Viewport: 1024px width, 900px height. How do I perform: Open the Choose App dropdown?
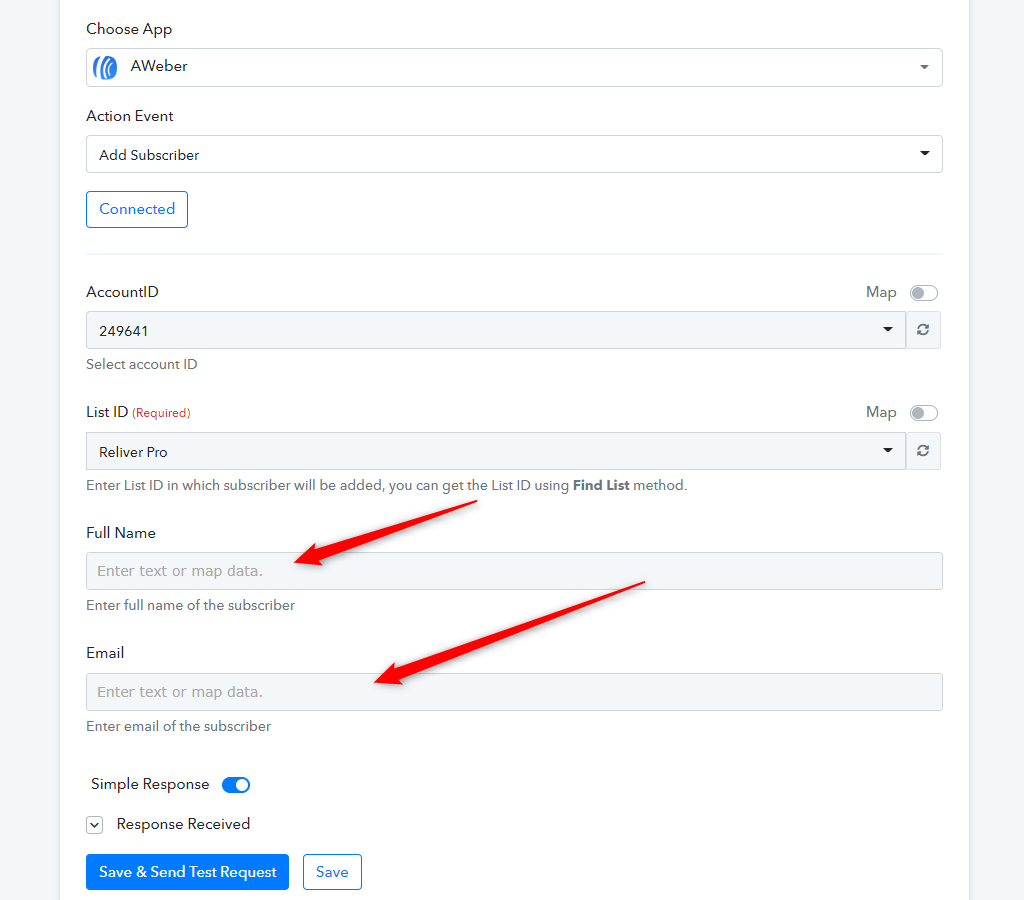click(514, 67)
